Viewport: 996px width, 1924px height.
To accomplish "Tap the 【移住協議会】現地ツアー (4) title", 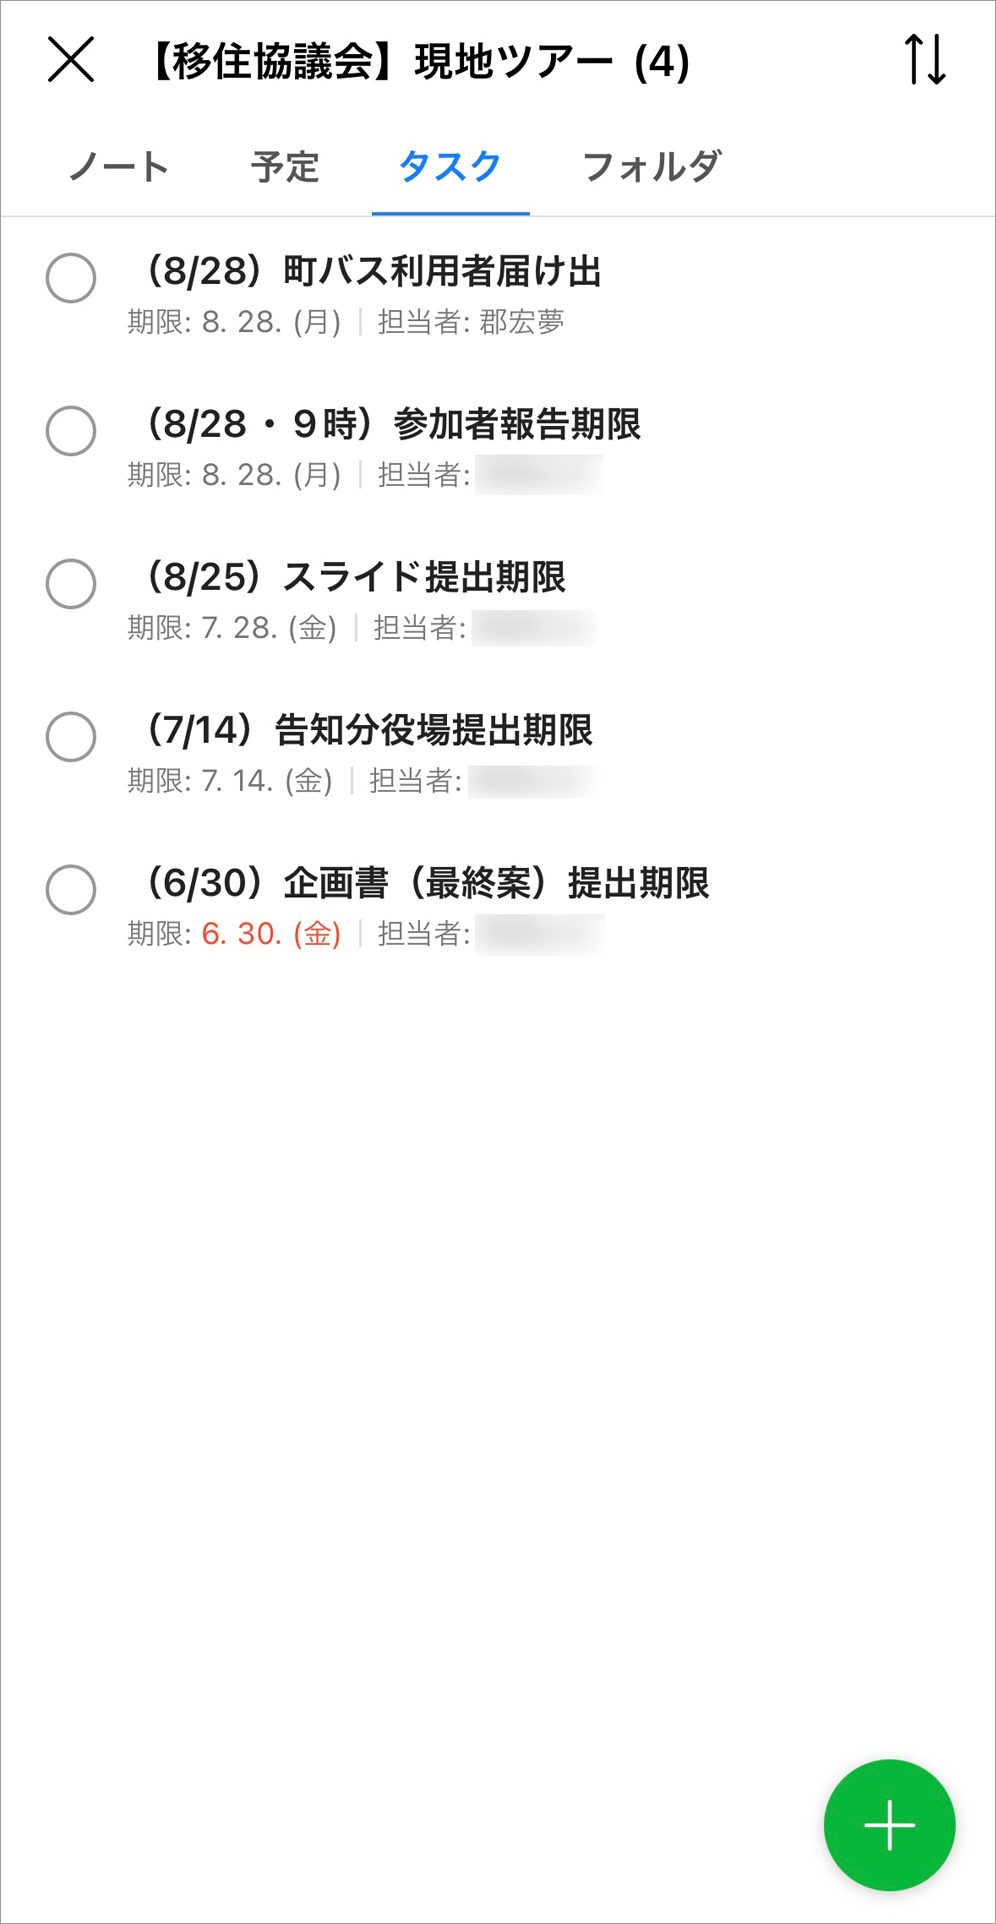I will pos(420,62).
